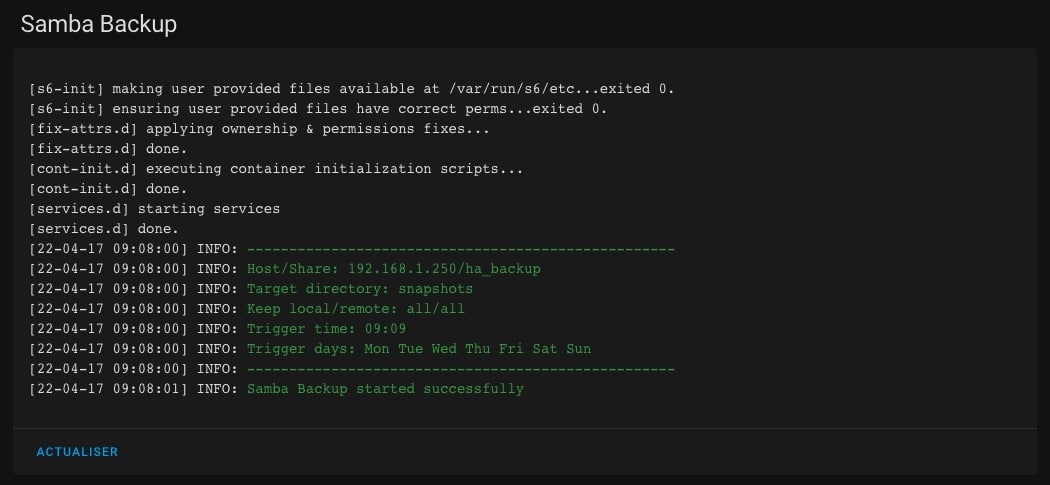Select the '[fix-attrs.d] done.' log line
The width and height of the screenshot is (1050, 485).
point(108,149)
